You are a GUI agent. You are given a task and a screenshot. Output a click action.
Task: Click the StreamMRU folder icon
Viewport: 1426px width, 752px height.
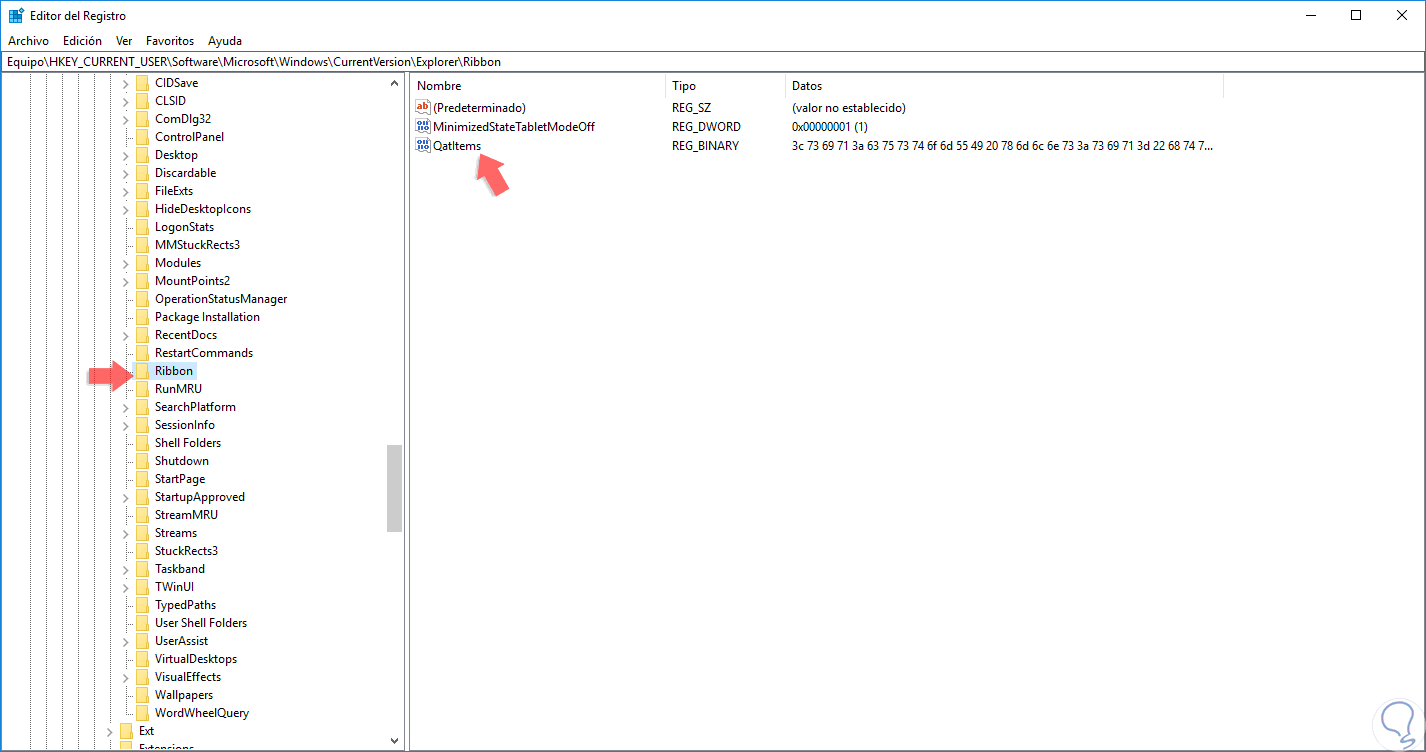pos(142,515)
